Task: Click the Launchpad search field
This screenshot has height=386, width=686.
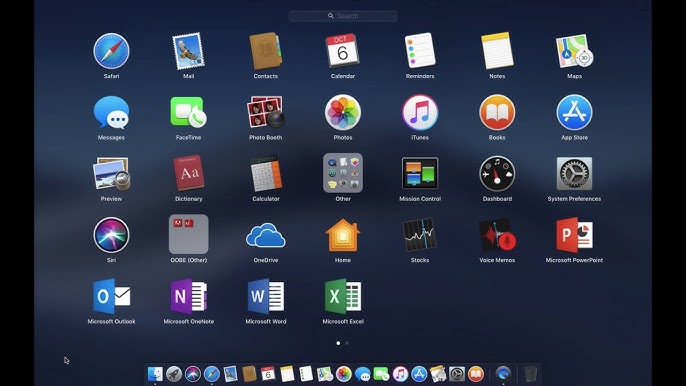Action: pyautogui.click(x=343, y=16)
